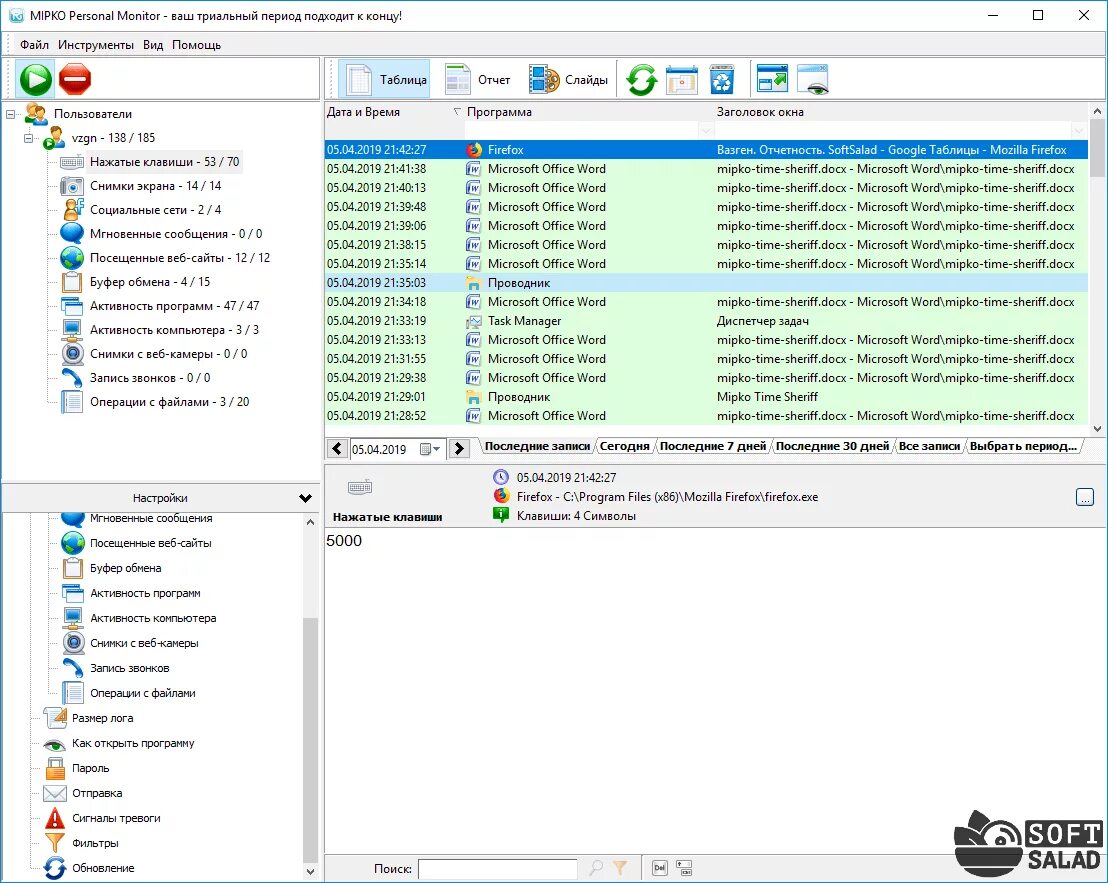Open Посещенные веб-сайты settings
Screen dimensions: 1108x883
[x=150, y=543]
